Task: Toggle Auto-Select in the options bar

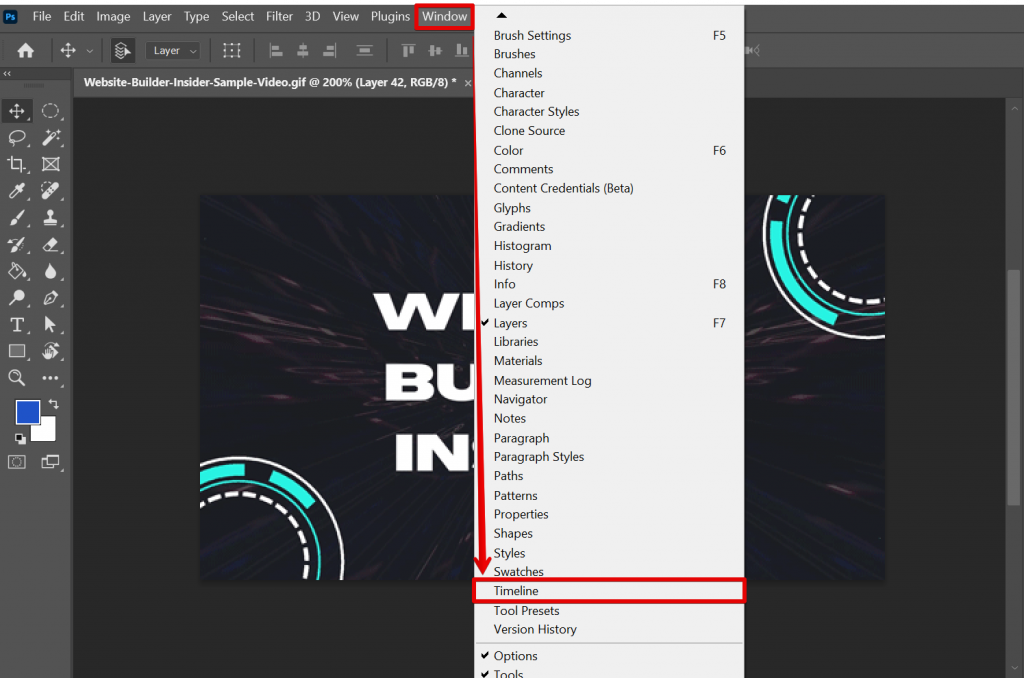Action: point(121,50)
